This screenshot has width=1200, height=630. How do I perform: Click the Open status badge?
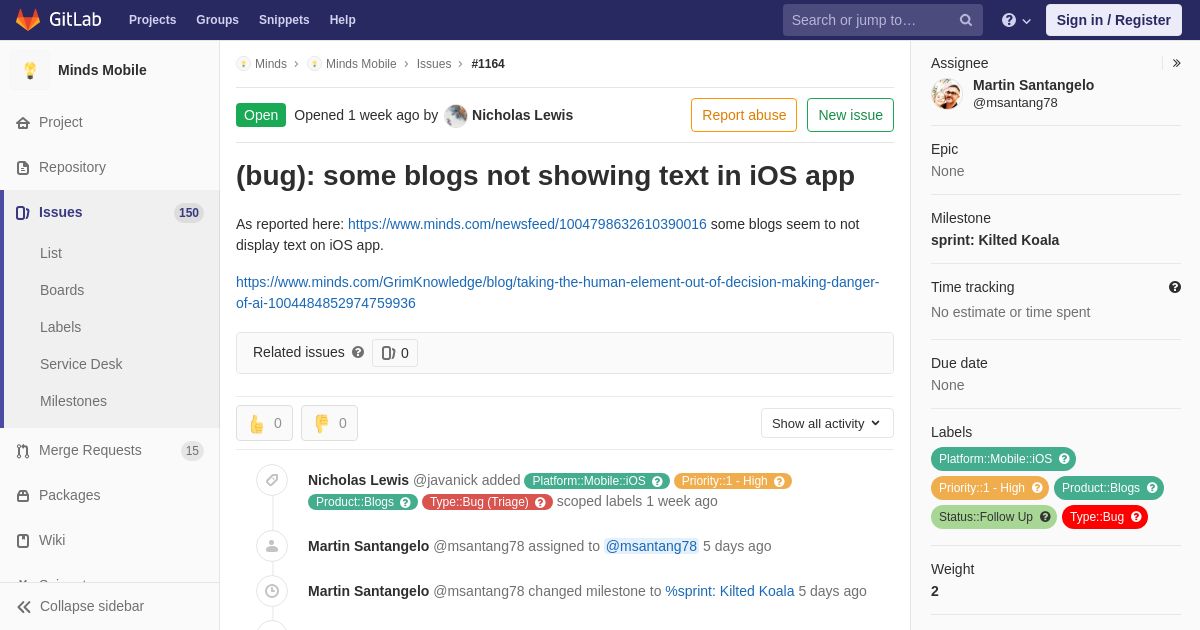click(x=261, y=115)
